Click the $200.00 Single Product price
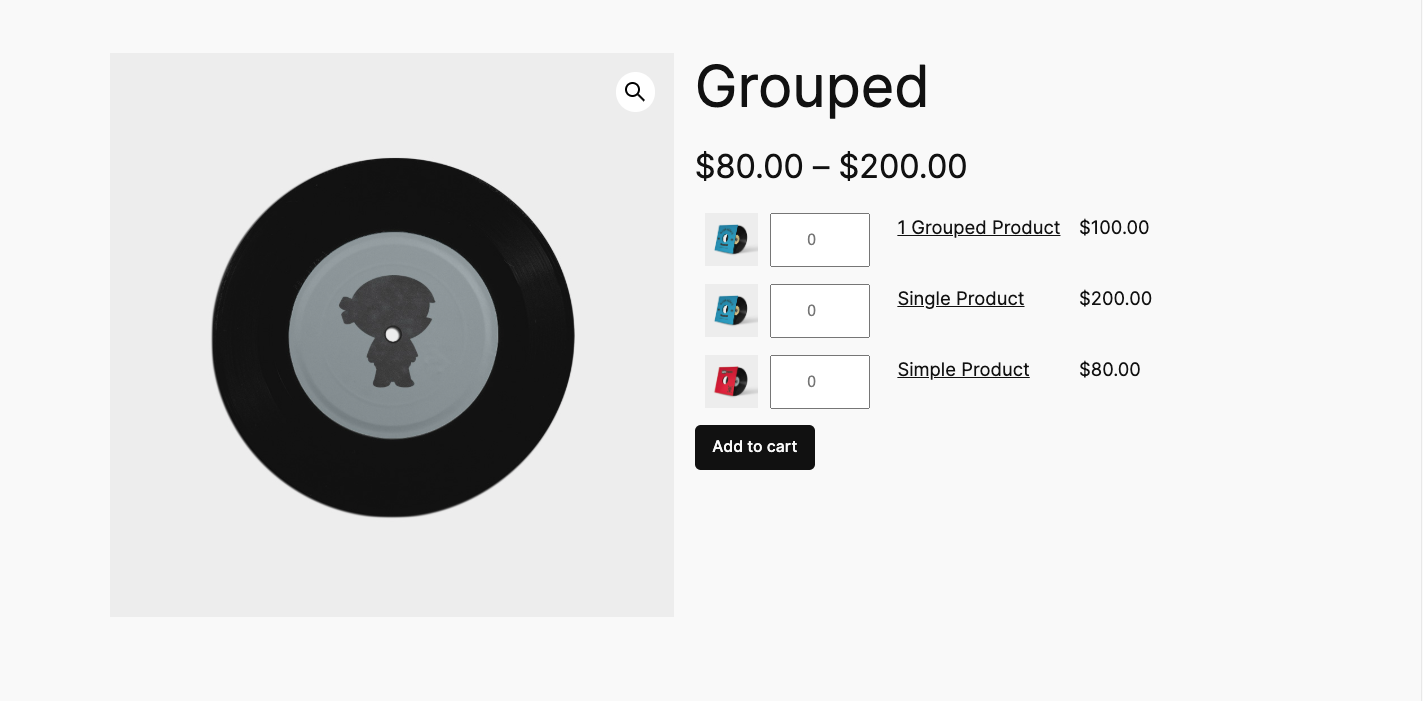1423x701 pixels. coord(1115,299)
